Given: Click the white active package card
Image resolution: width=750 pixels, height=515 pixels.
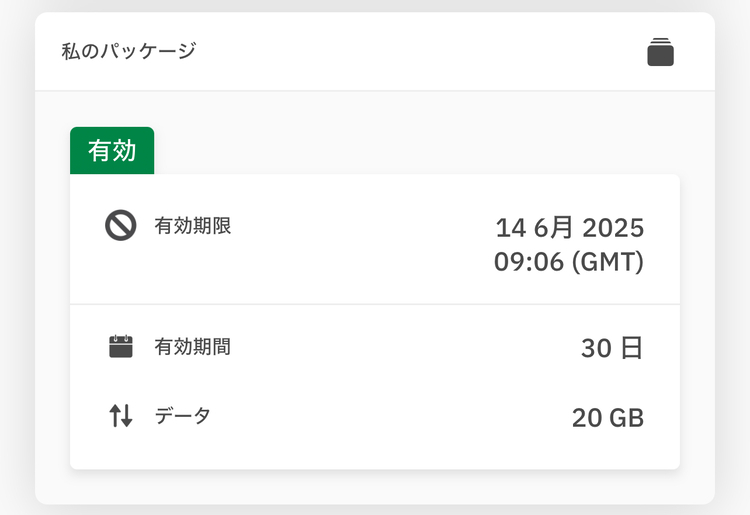Looking at the screenshot, I should pos(375,322).
